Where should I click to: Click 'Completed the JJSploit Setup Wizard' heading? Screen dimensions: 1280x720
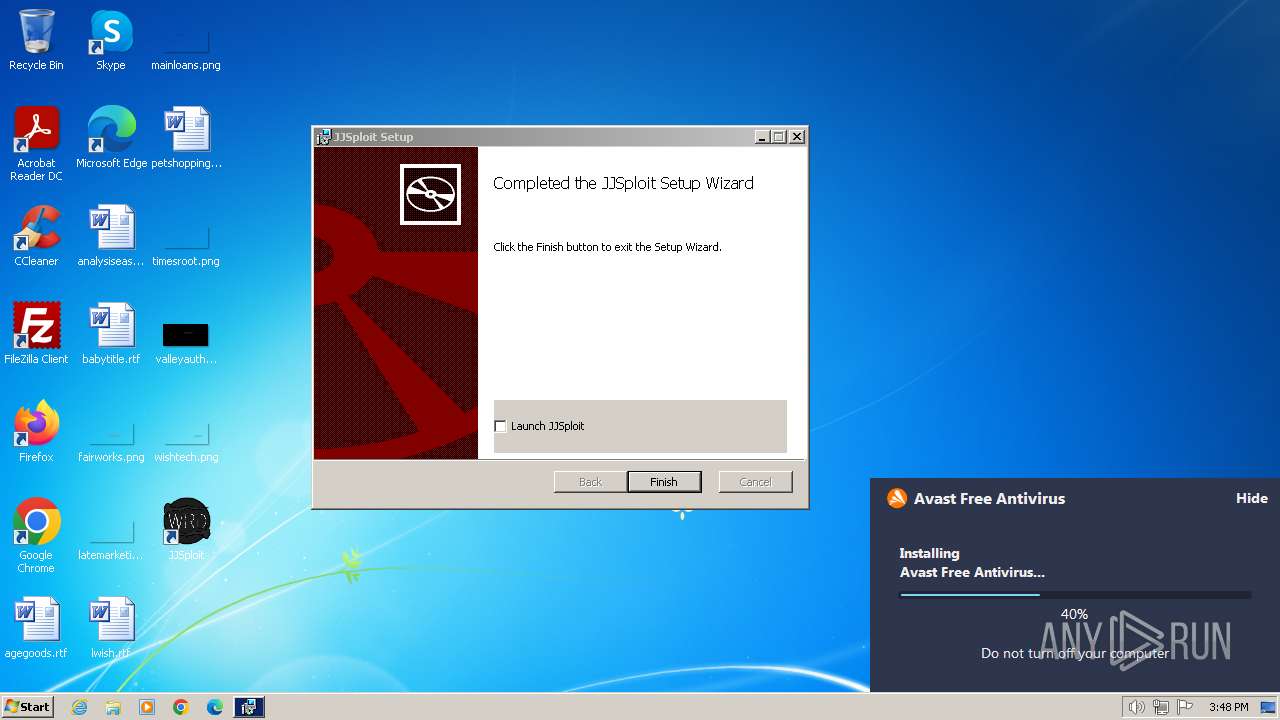623,183
